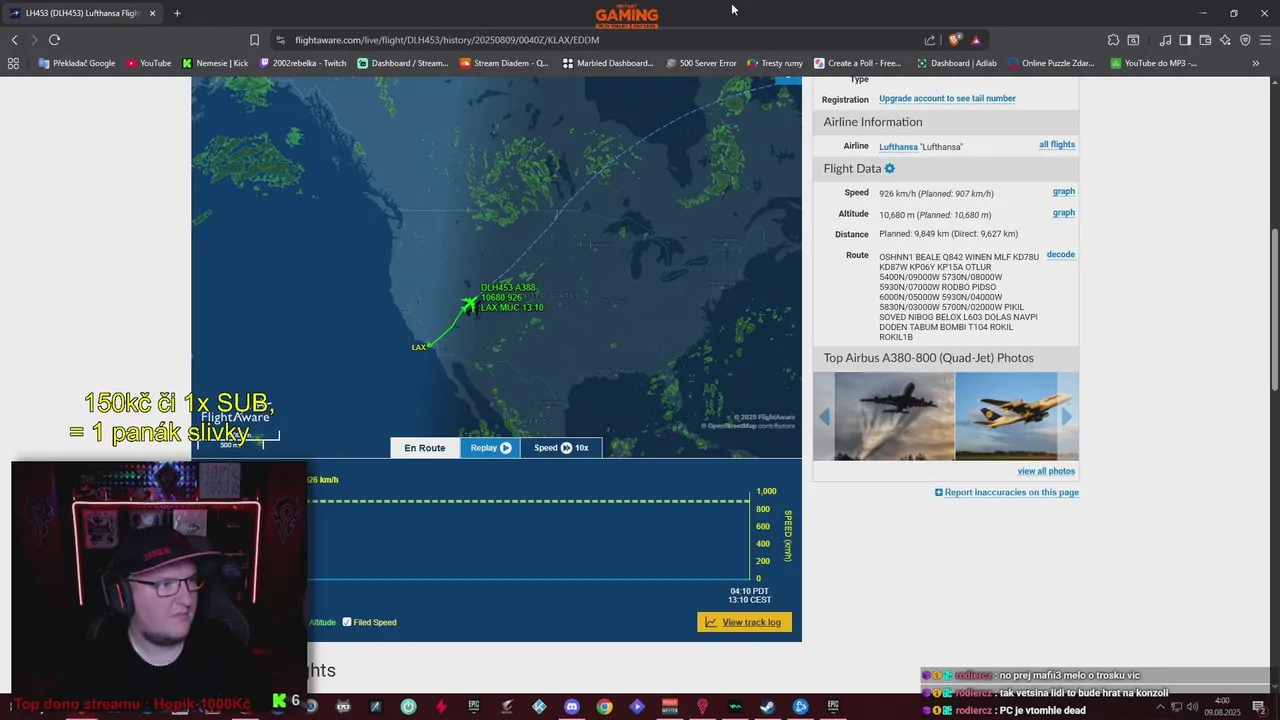
Task: Click the share icon in address bar
Action: (x=930, y=40)
